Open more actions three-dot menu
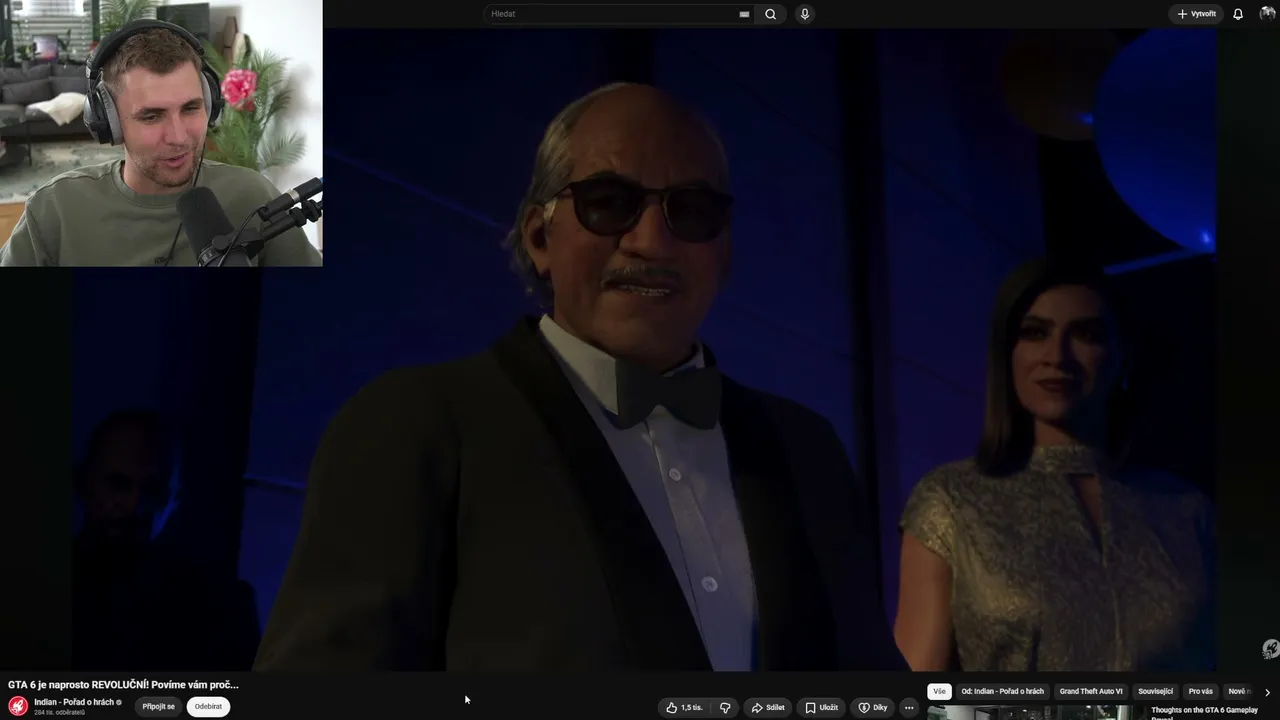This screenshot has width=1280, height=720. click(909, 707)
